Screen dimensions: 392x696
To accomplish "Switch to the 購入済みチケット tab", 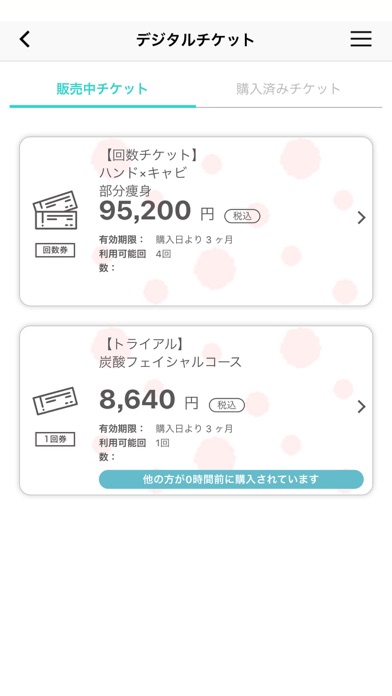I will click(x=289, y=89).
